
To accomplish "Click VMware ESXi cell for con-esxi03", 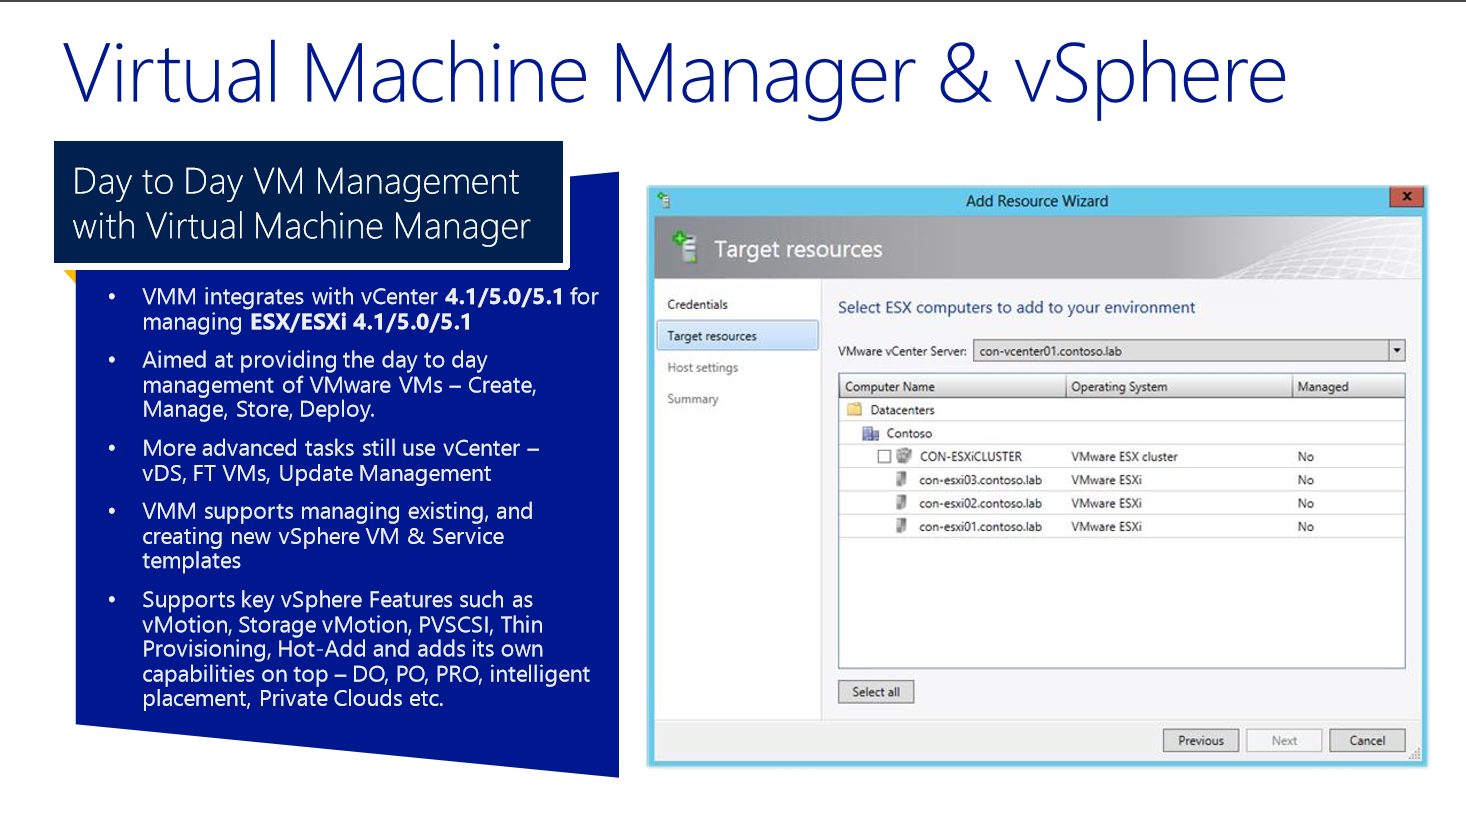I will click(x=1106, y=480).
